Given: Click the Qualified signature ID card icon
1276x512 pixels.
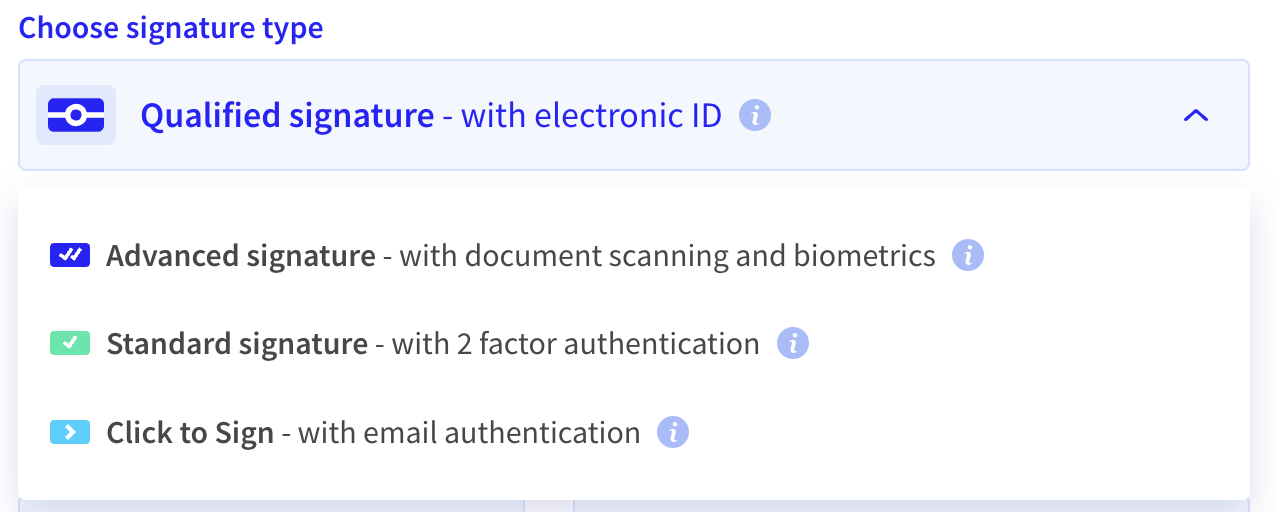Looking at the screenshot, I should [76, 115].
